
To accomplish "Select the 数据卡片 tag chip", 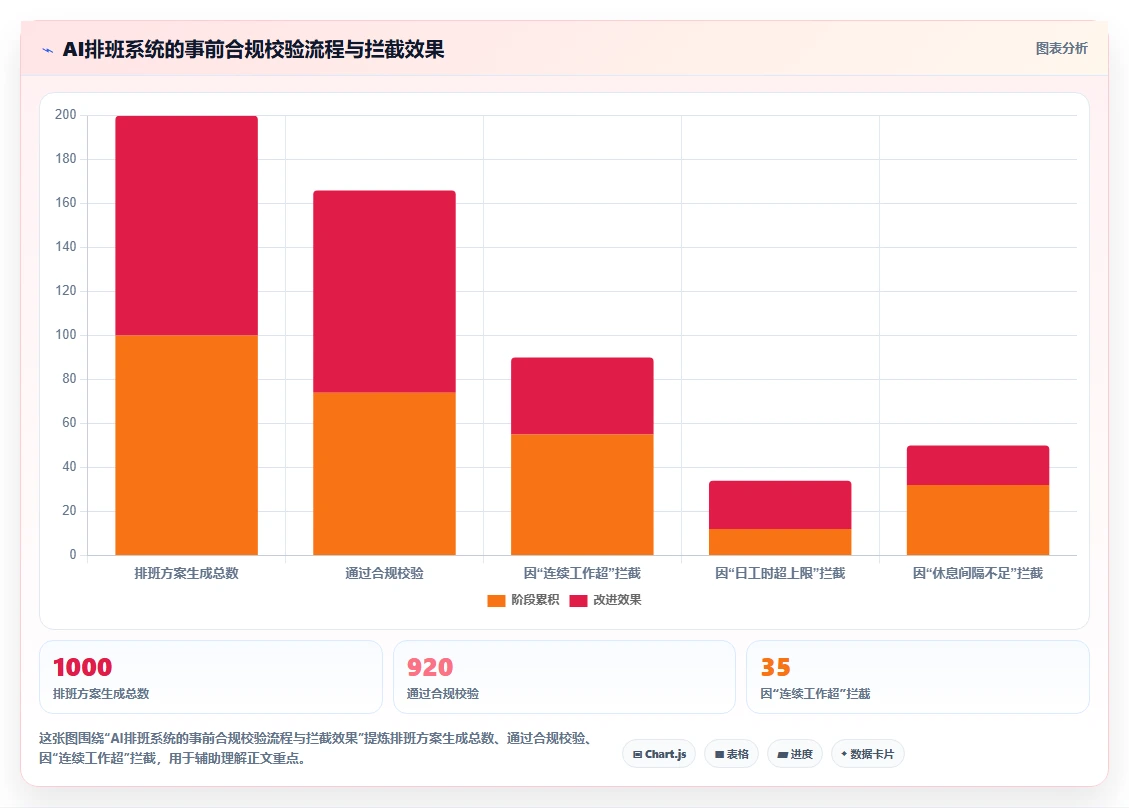I will [x=868, y=754].
